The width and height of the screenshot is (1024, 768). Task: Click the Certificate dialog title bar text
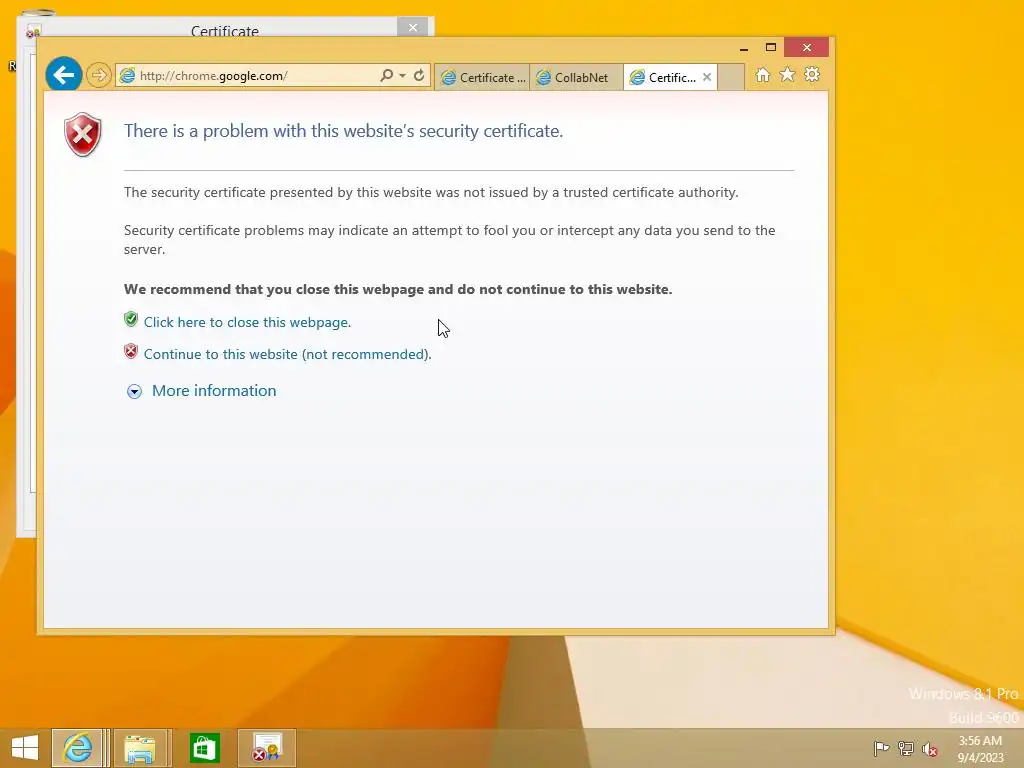coord(225,30)
